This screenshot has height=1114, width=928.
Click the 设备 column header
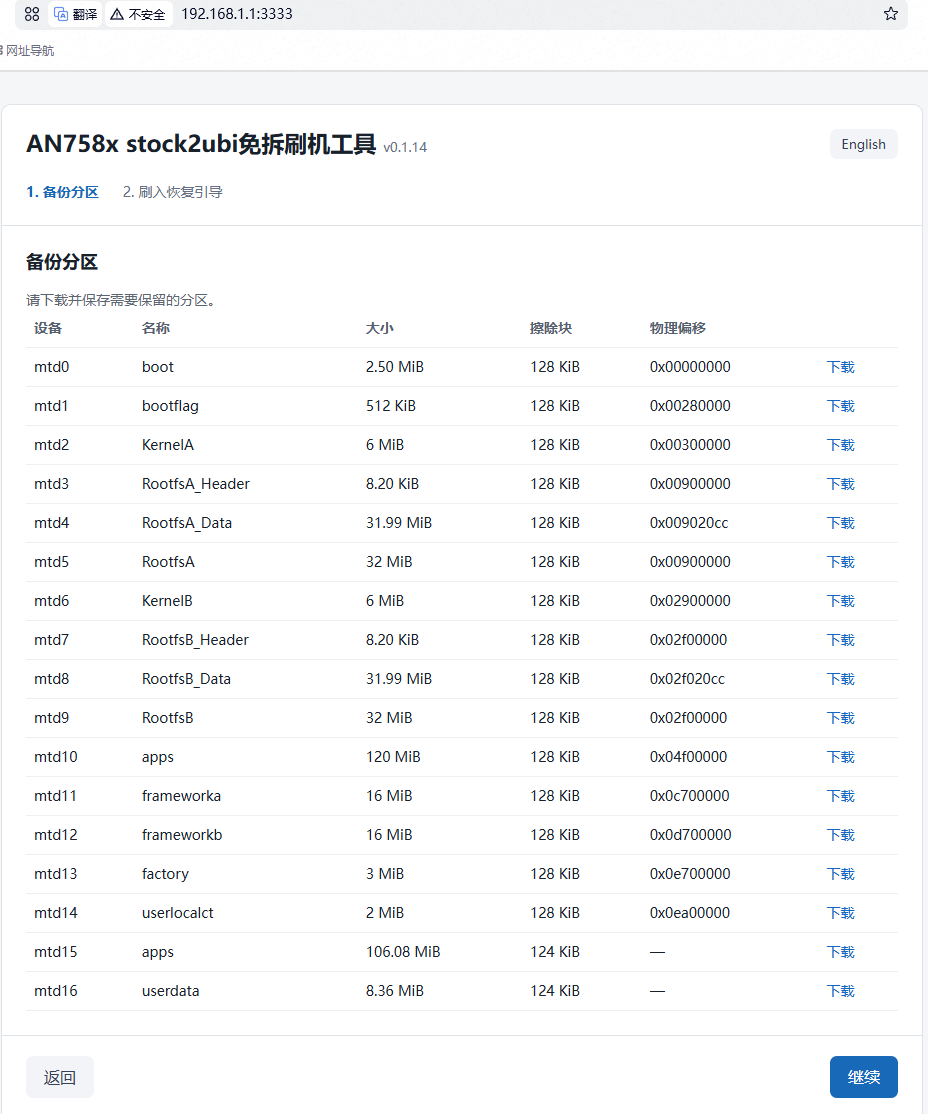pyautogui.click(x=48, y=328)
